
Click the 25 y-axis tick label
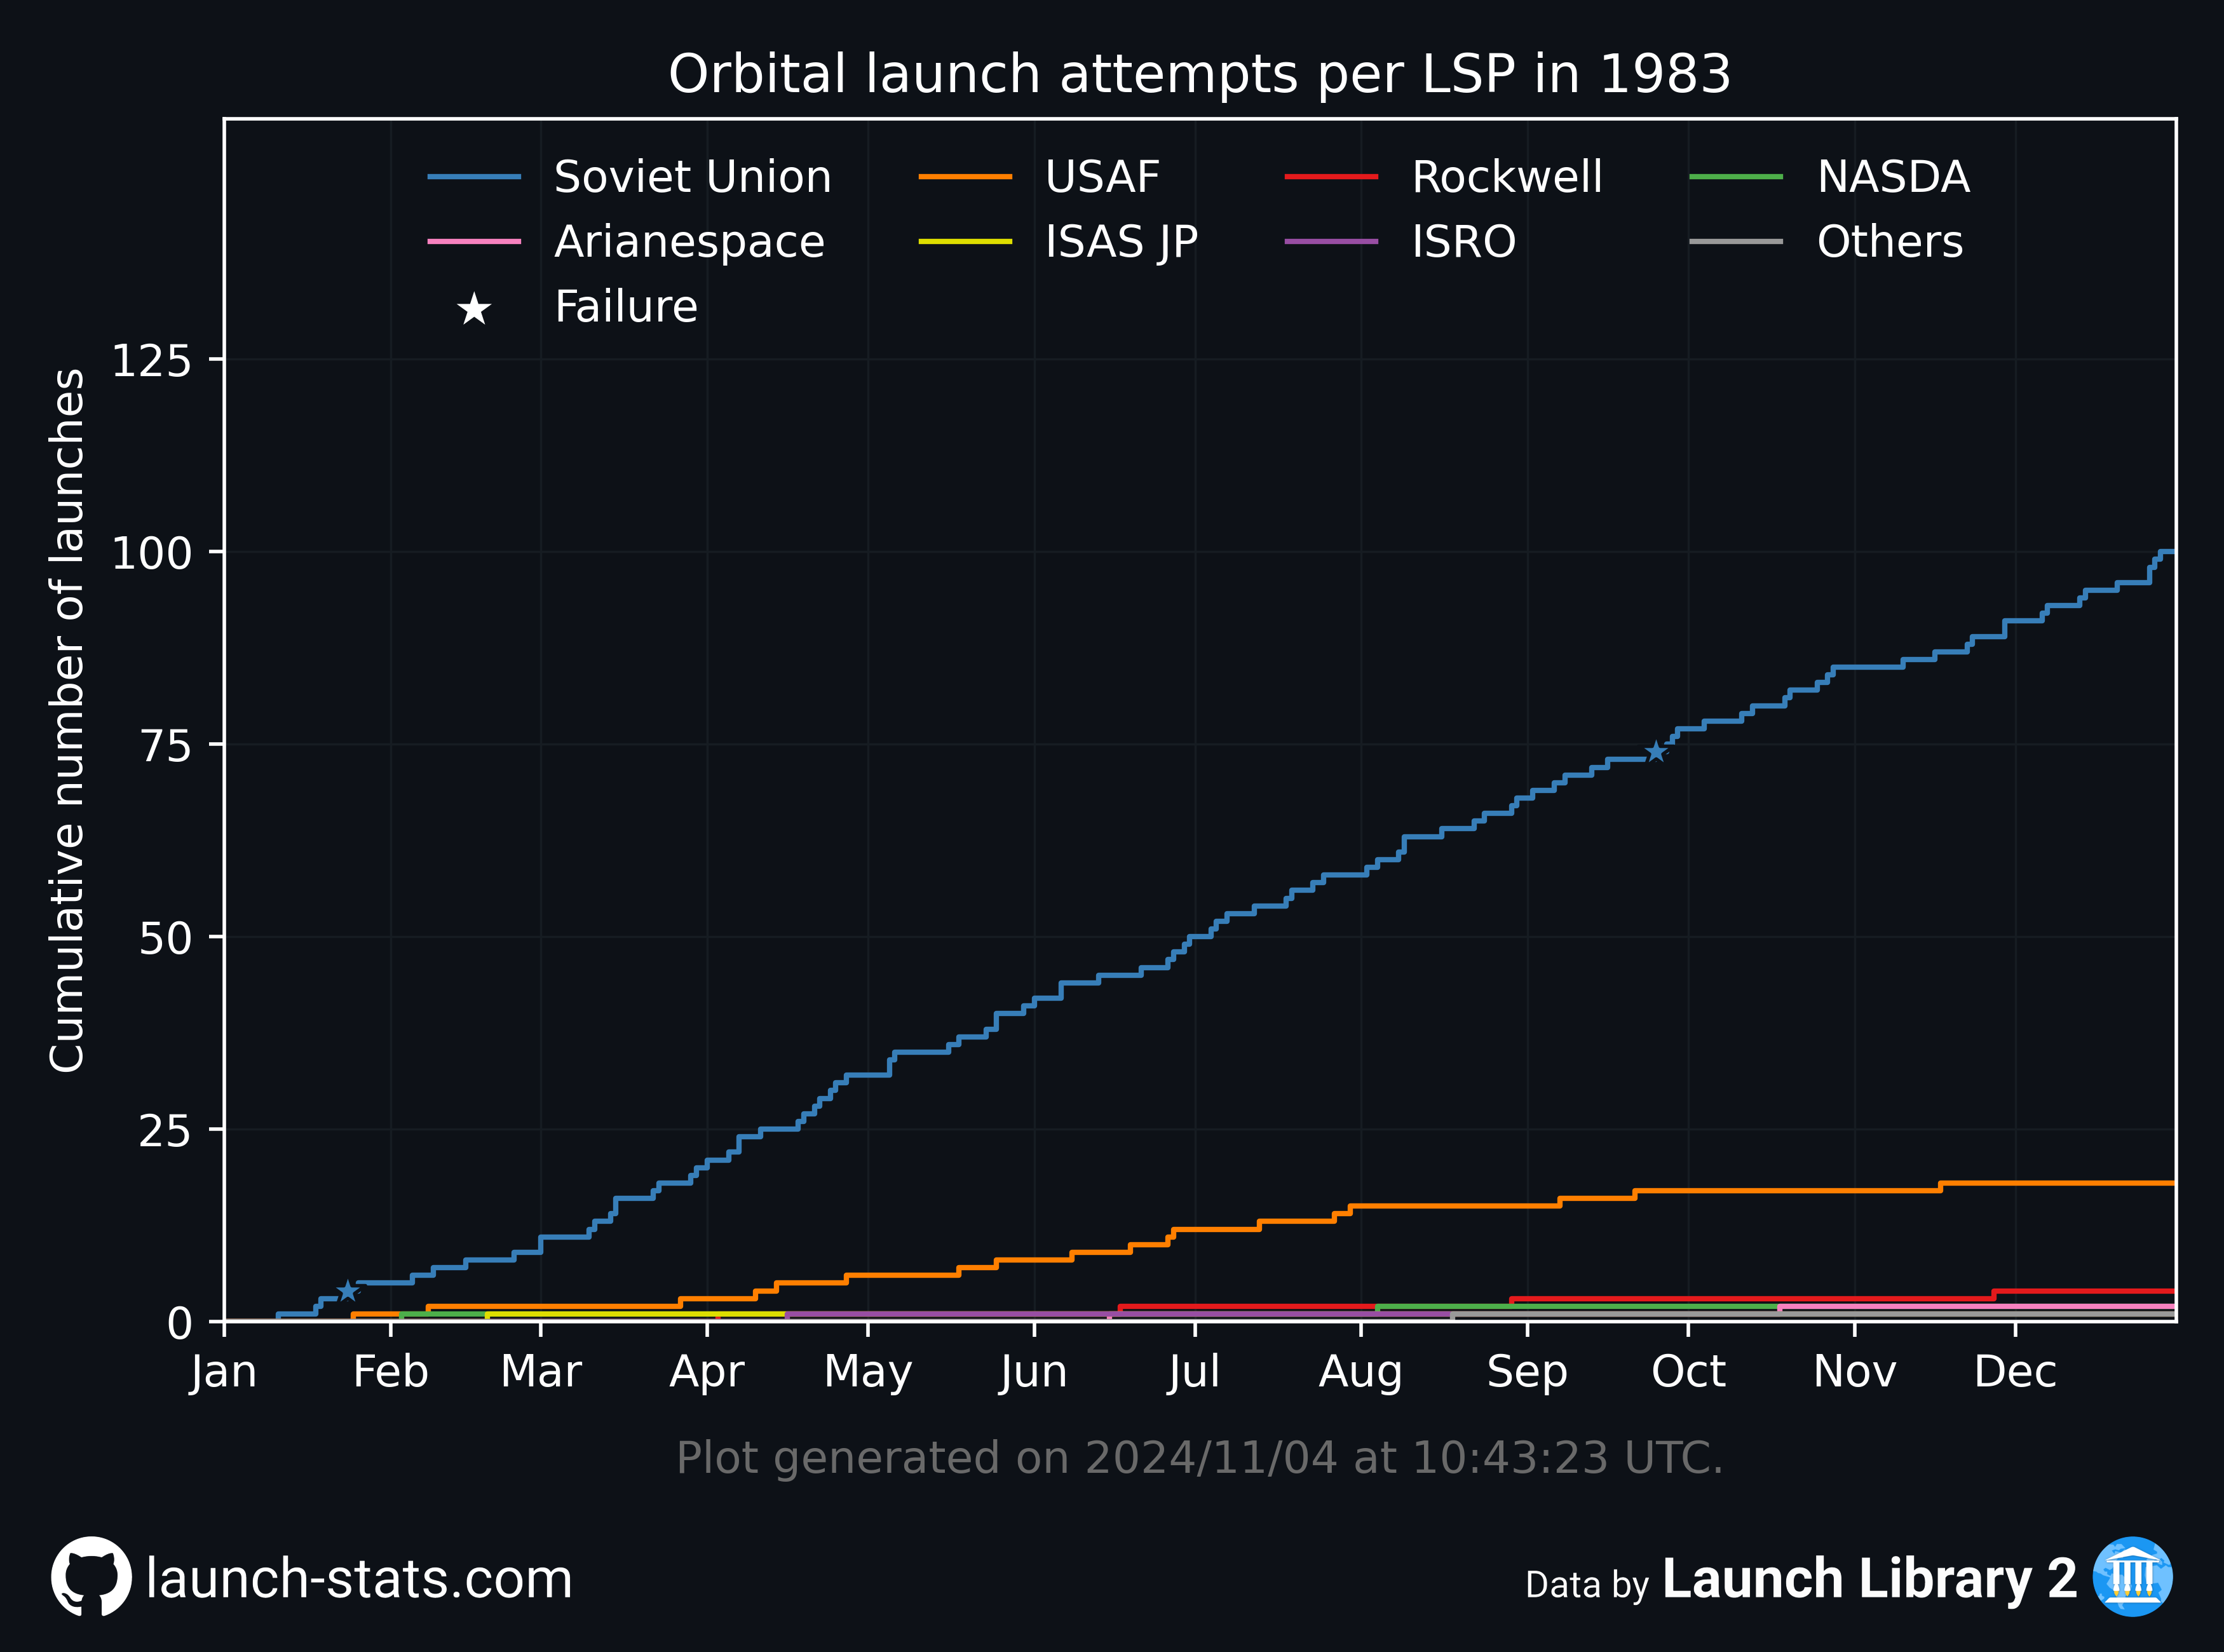165,1131
